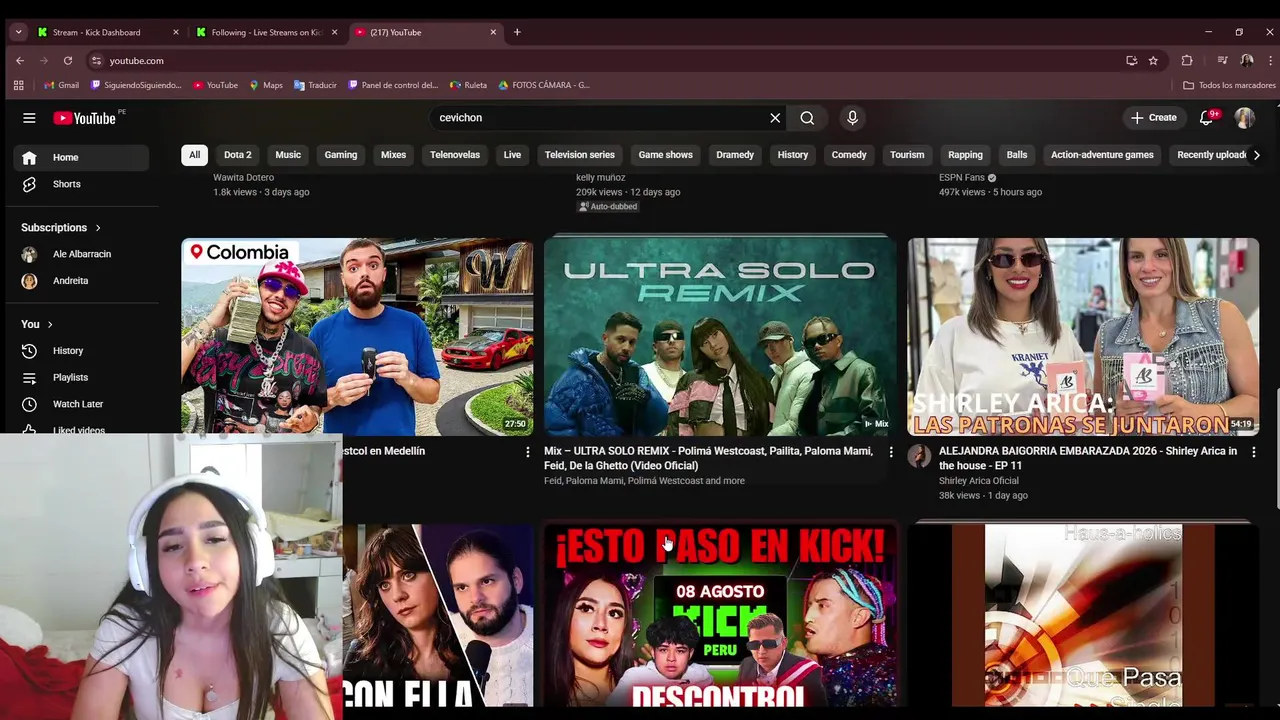The image size is (1280, 720).
Task: Open the Gmail bookmark
Action: (61, 85)
